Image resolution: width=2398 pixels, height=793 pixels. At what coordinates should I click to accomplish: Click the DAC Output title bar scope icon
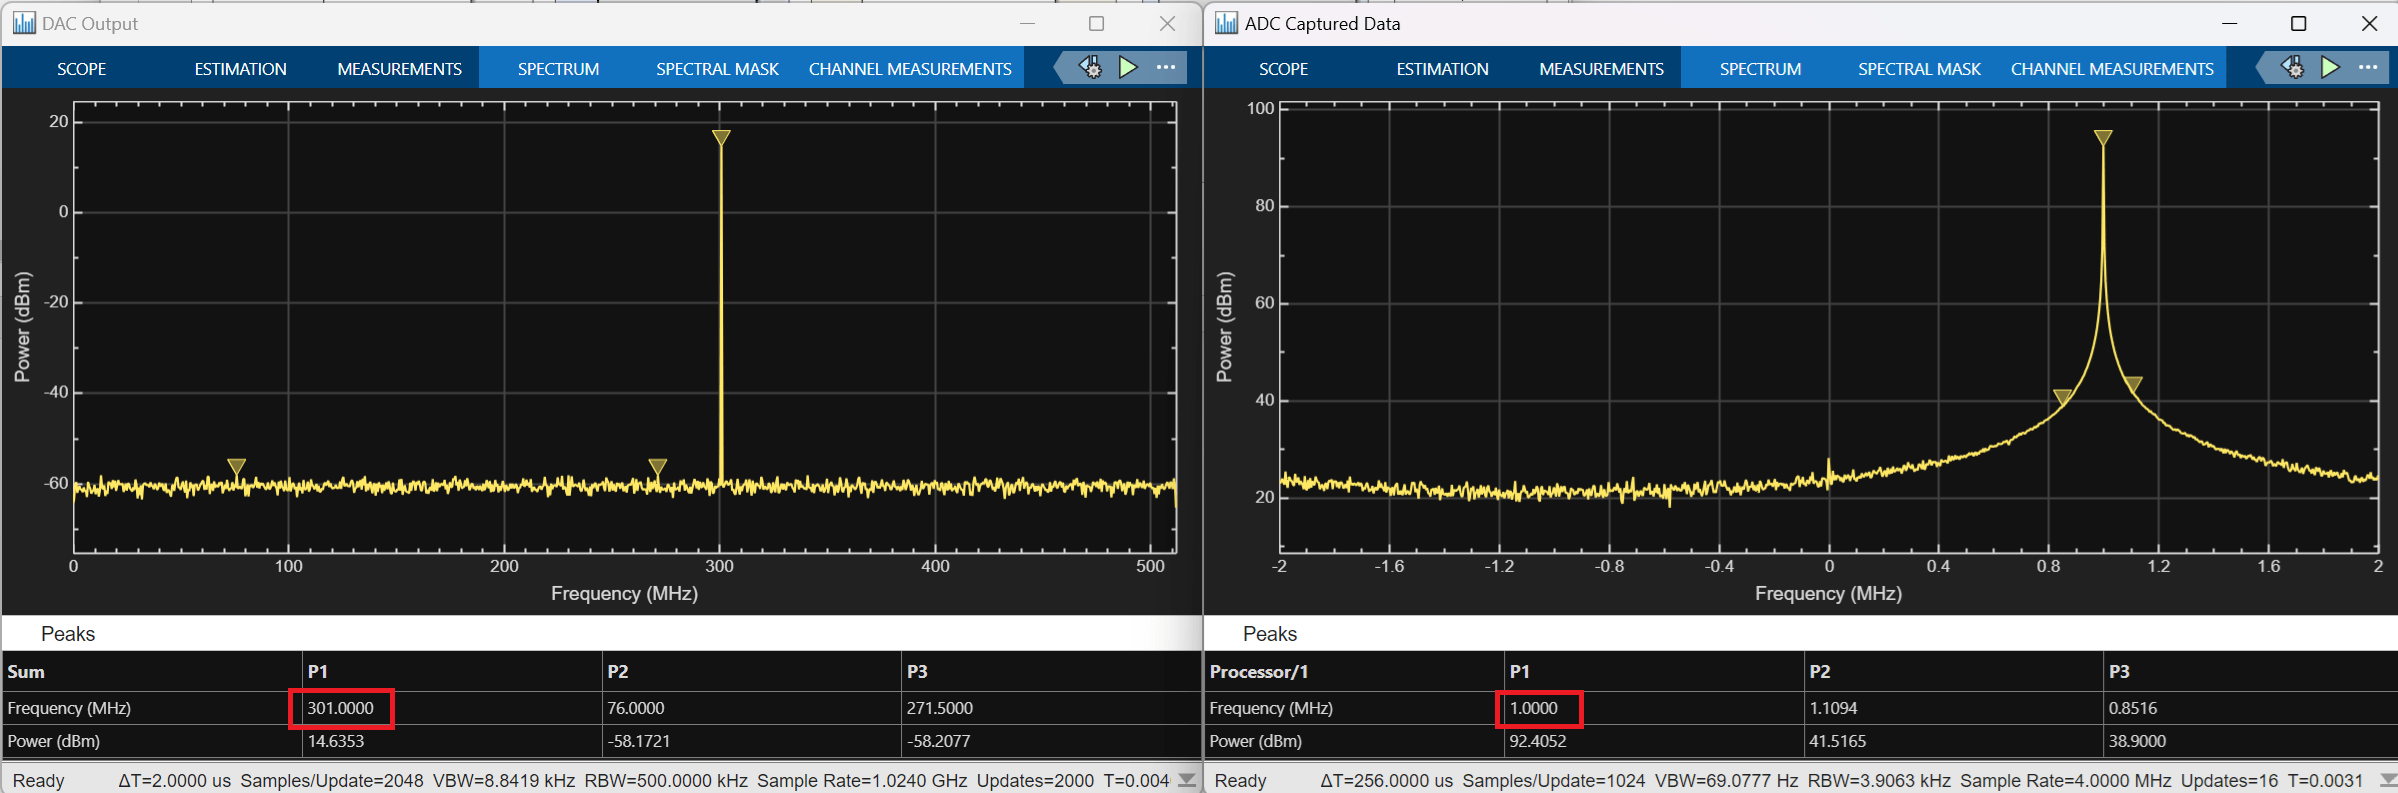(x=24, y=23)
